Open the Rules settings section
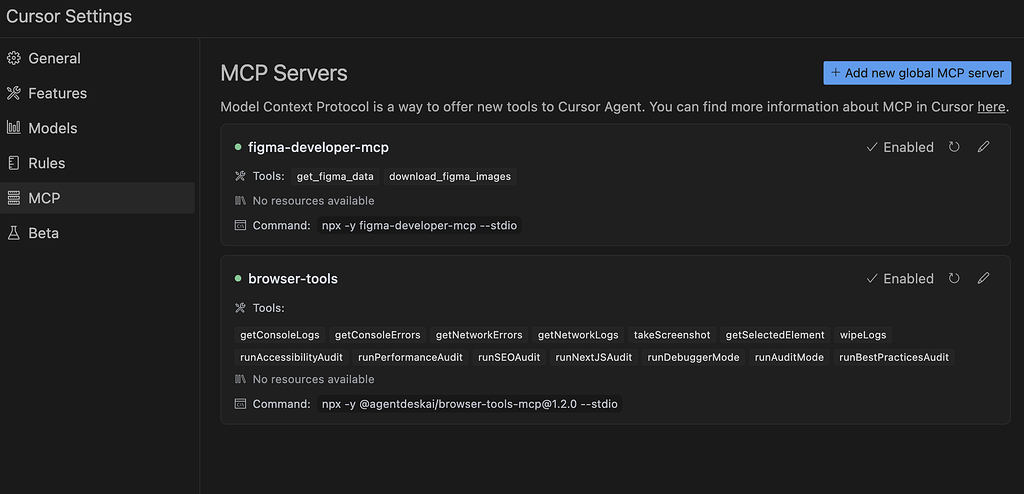Screen dimensions: 1024x494 pos(46,163)
